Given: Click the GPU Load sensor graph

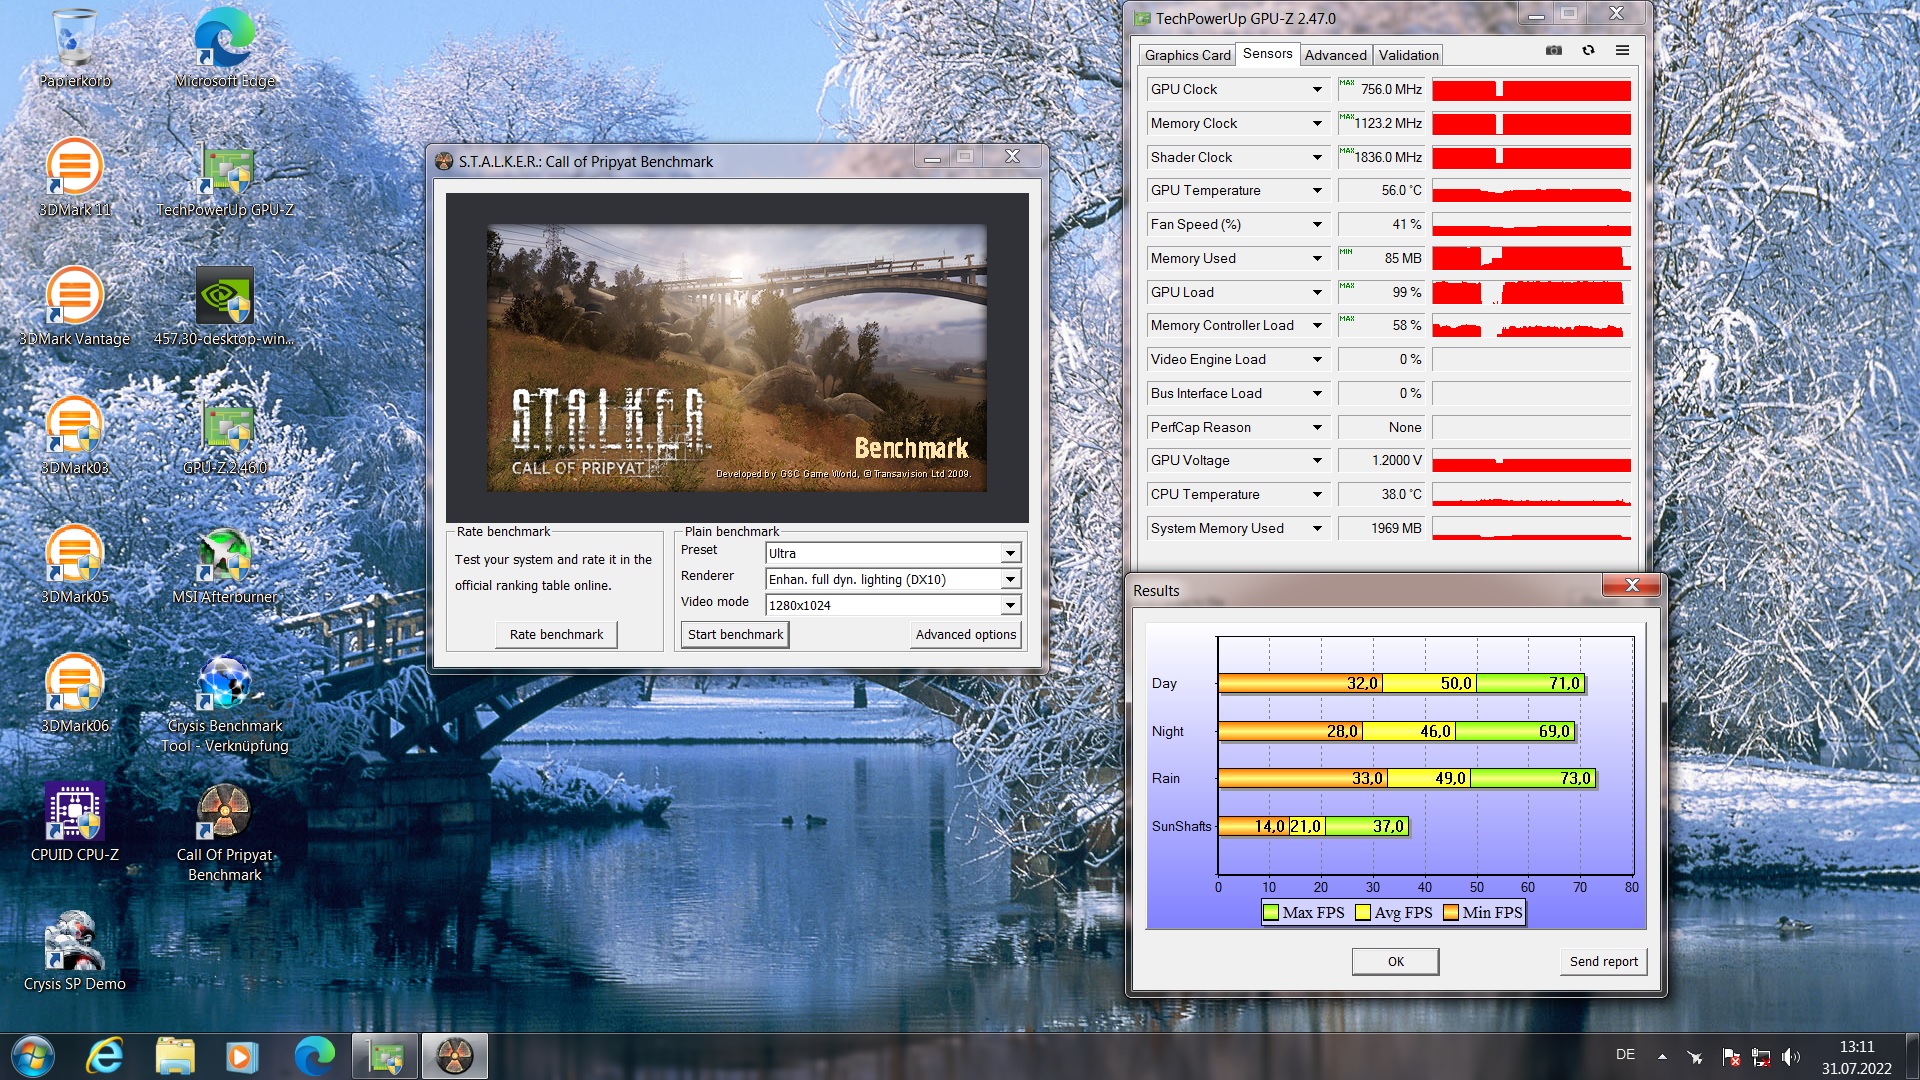Looking at the screenshot, I should (x=1531, y=293).
